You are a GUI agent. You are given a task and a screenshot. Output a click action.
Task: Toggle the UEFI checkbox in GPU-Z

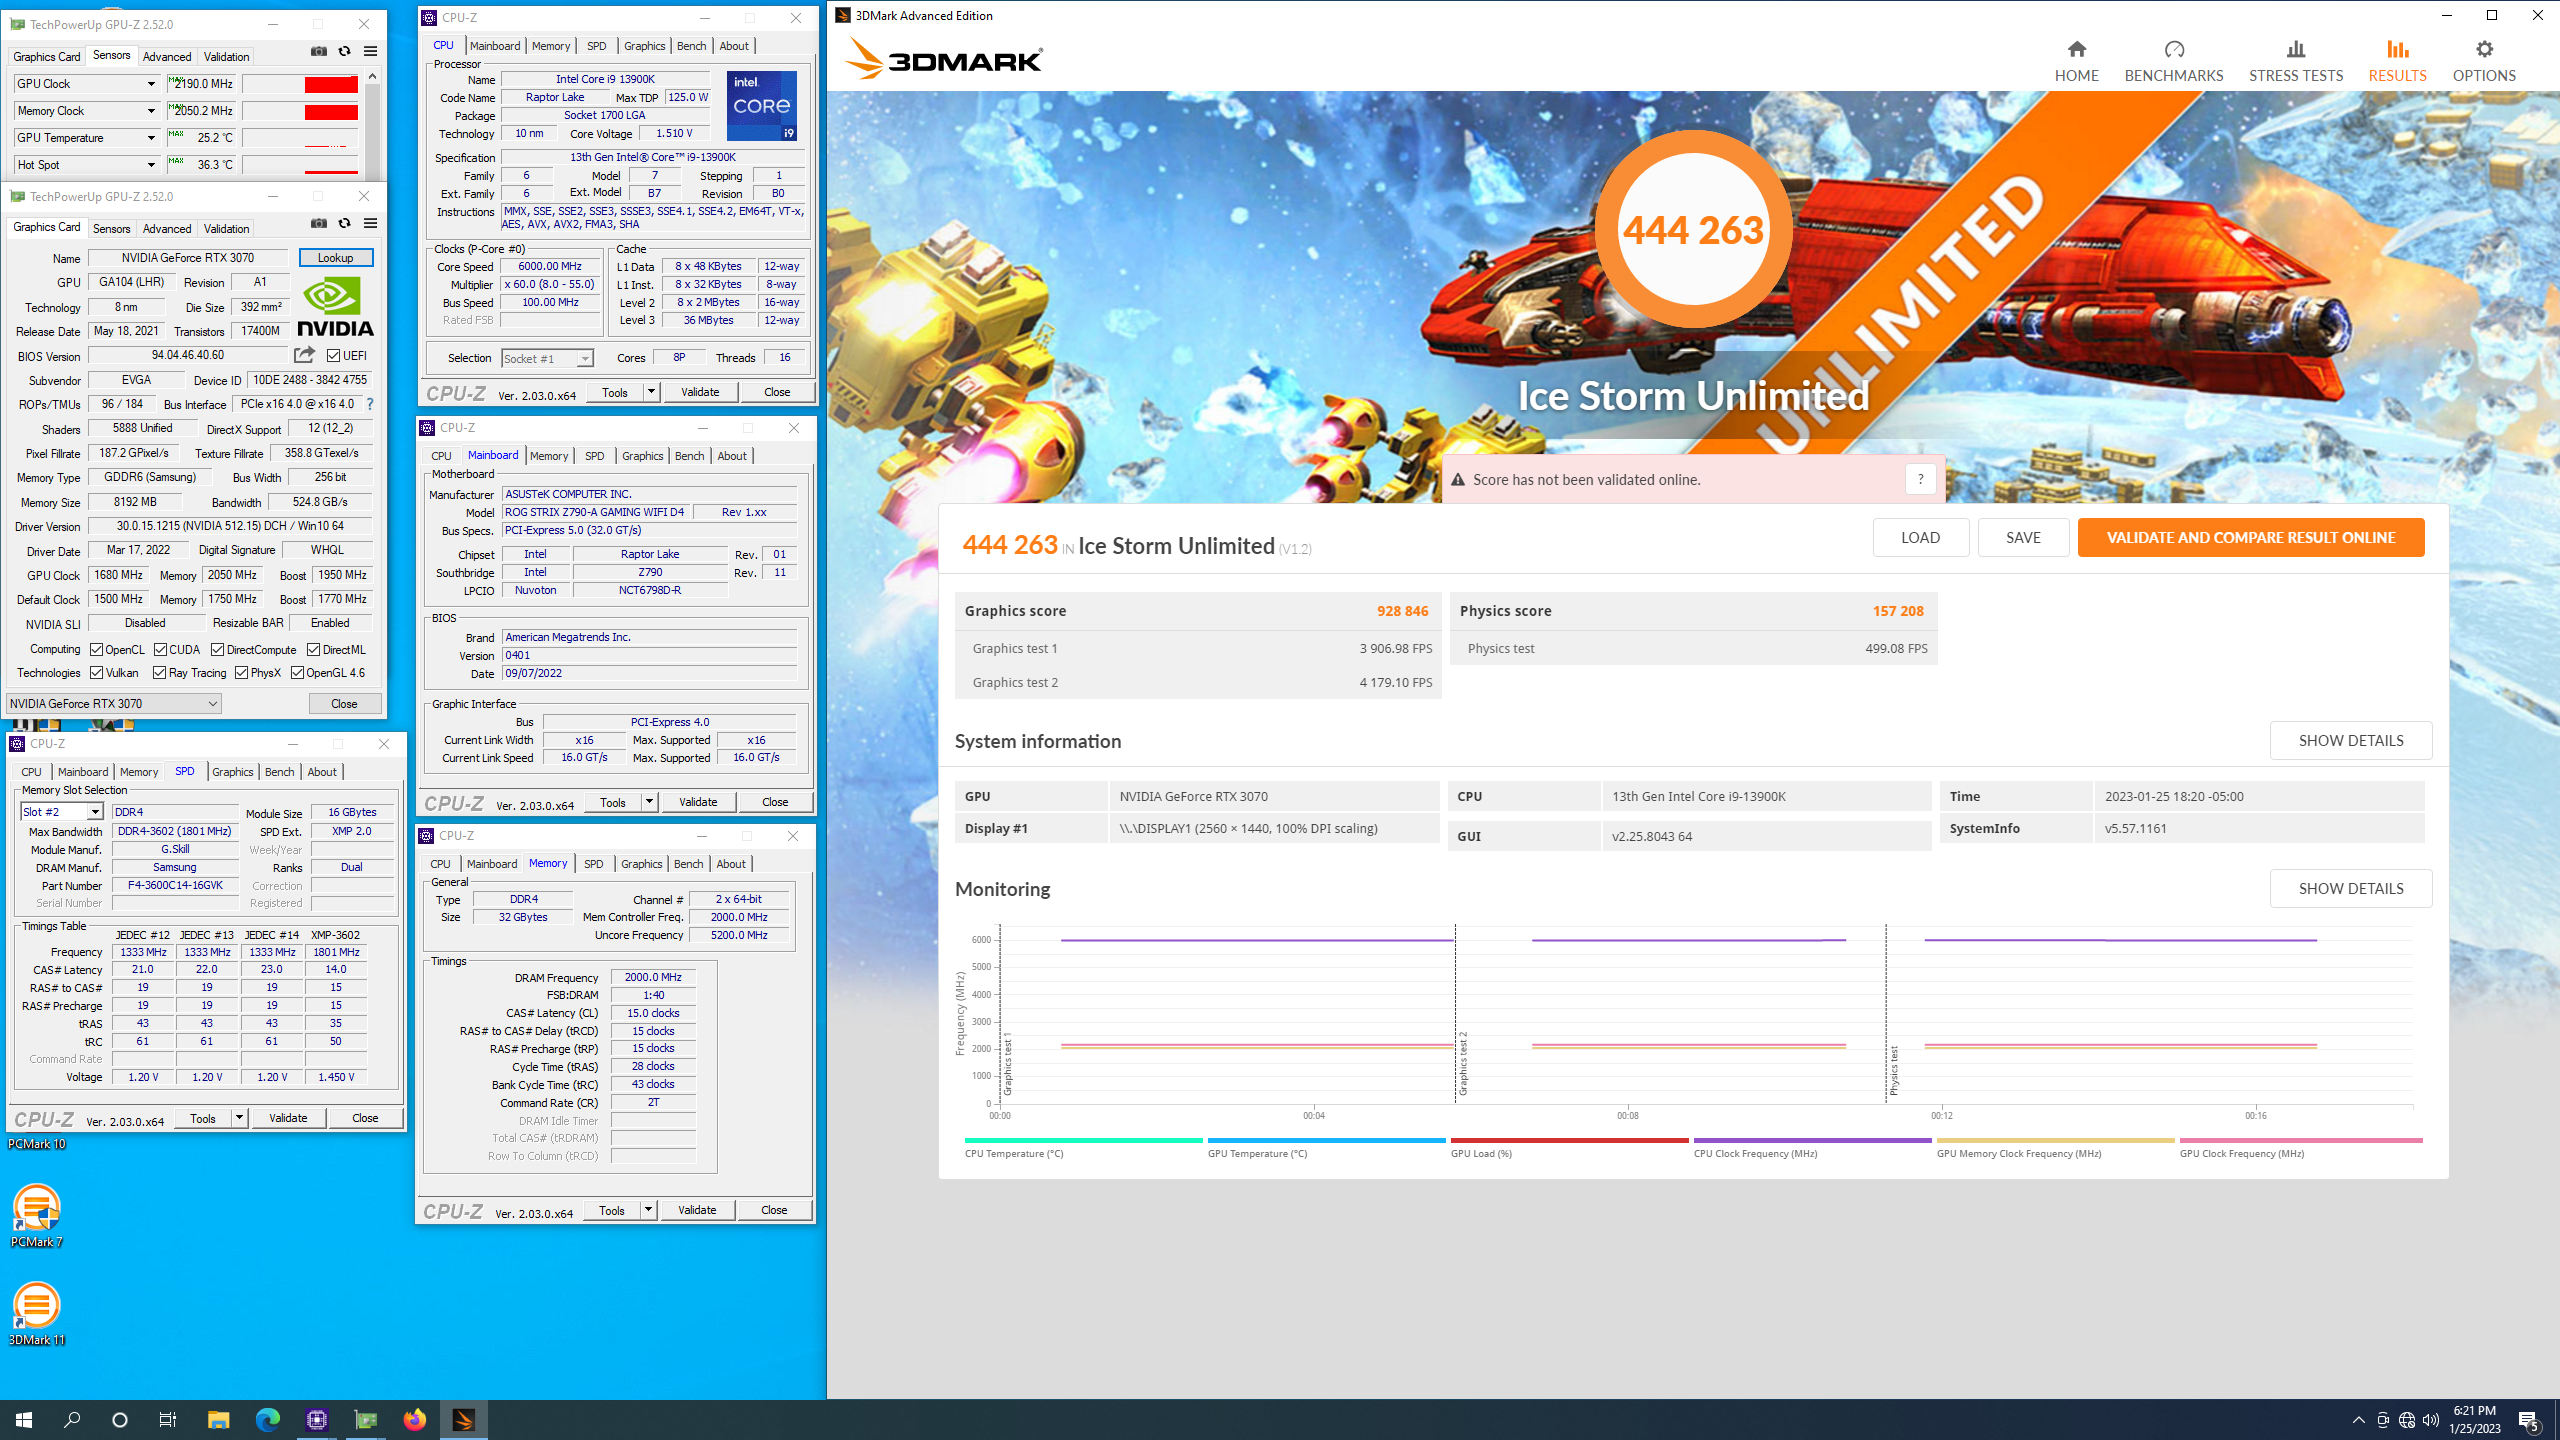pos(333,355)
